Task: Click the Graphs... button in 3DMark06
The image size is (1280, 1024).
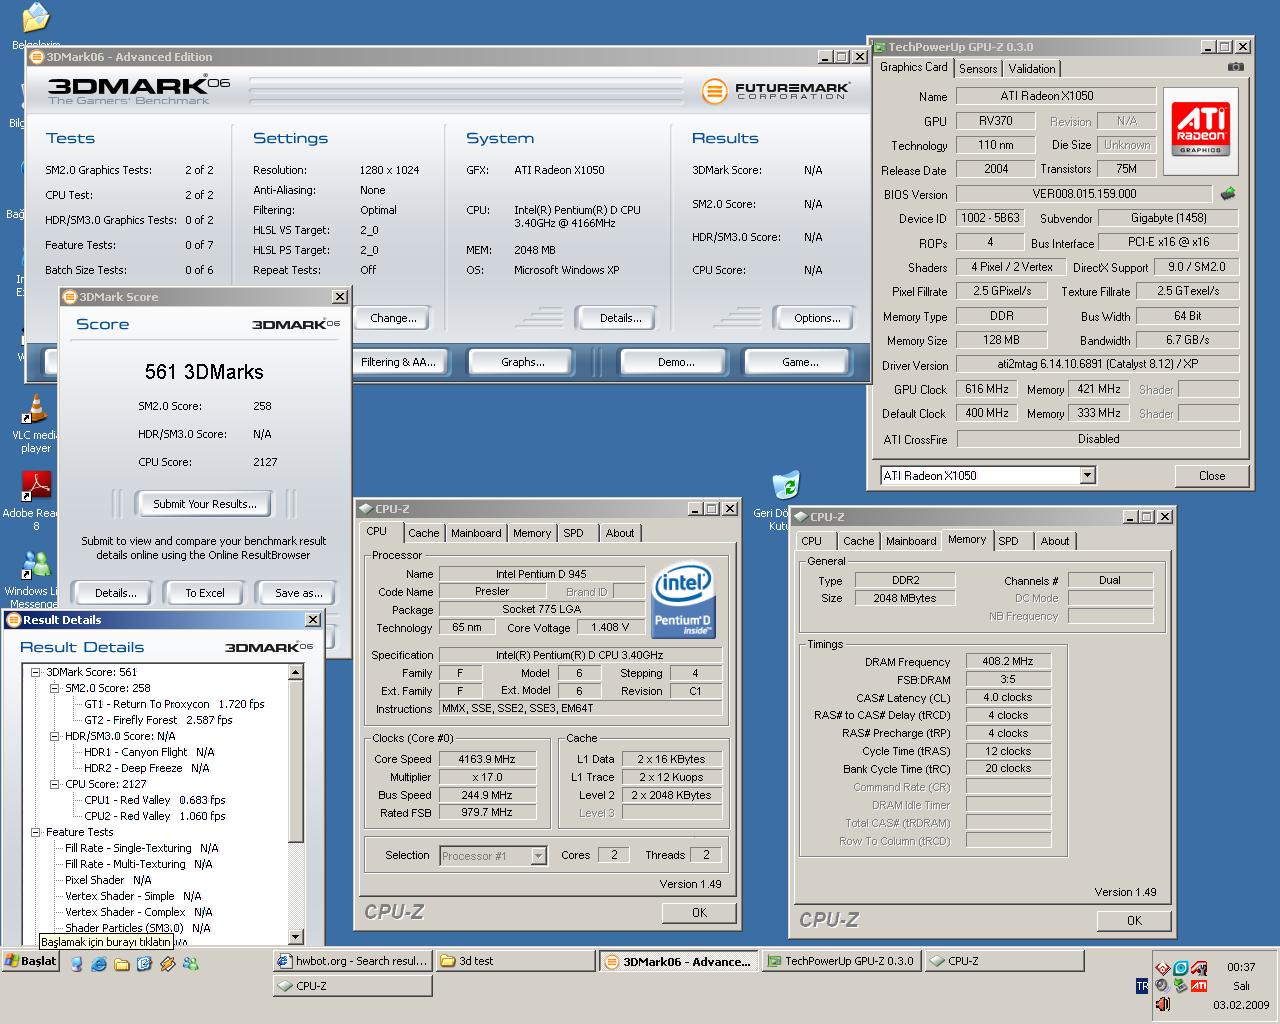Action: coord(522,362)
